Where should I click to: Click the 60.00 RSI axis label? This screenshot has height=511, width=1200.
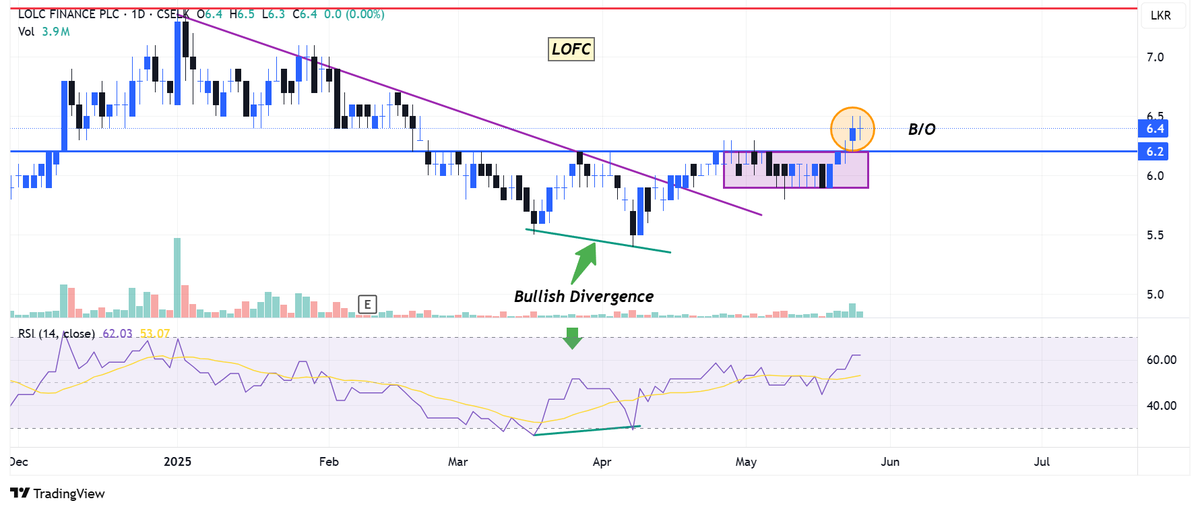1160,360
